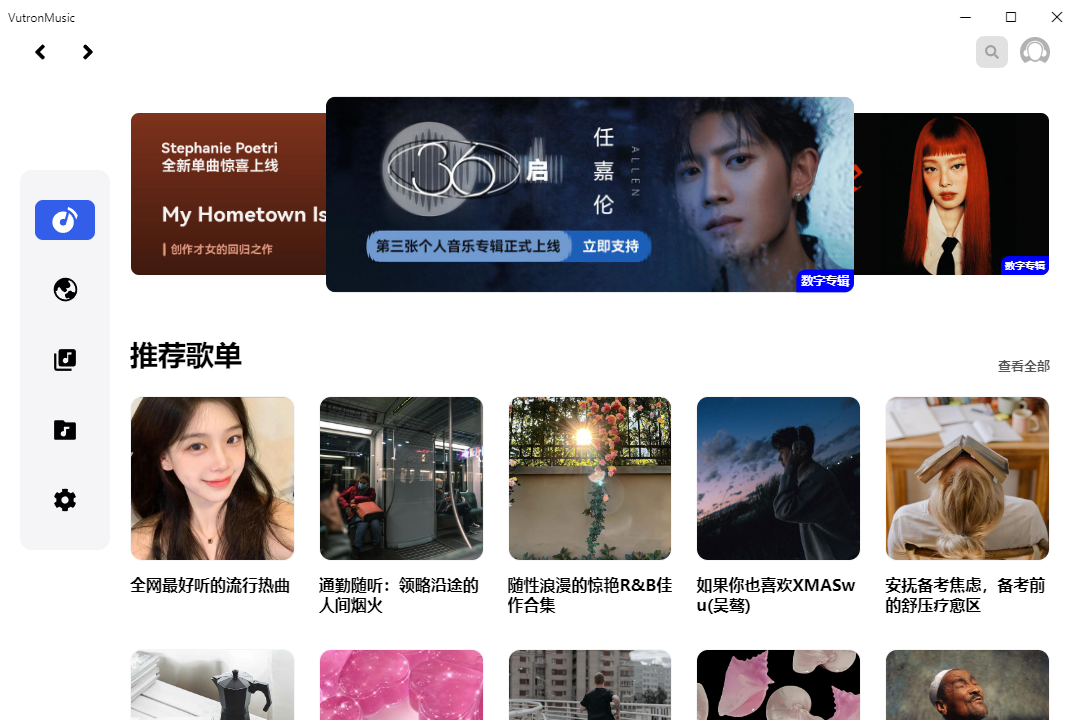Navigate forward with the right arrow icon
Image resolution: width=1080 pixels, height=720 pixels.
click(87, 51)
